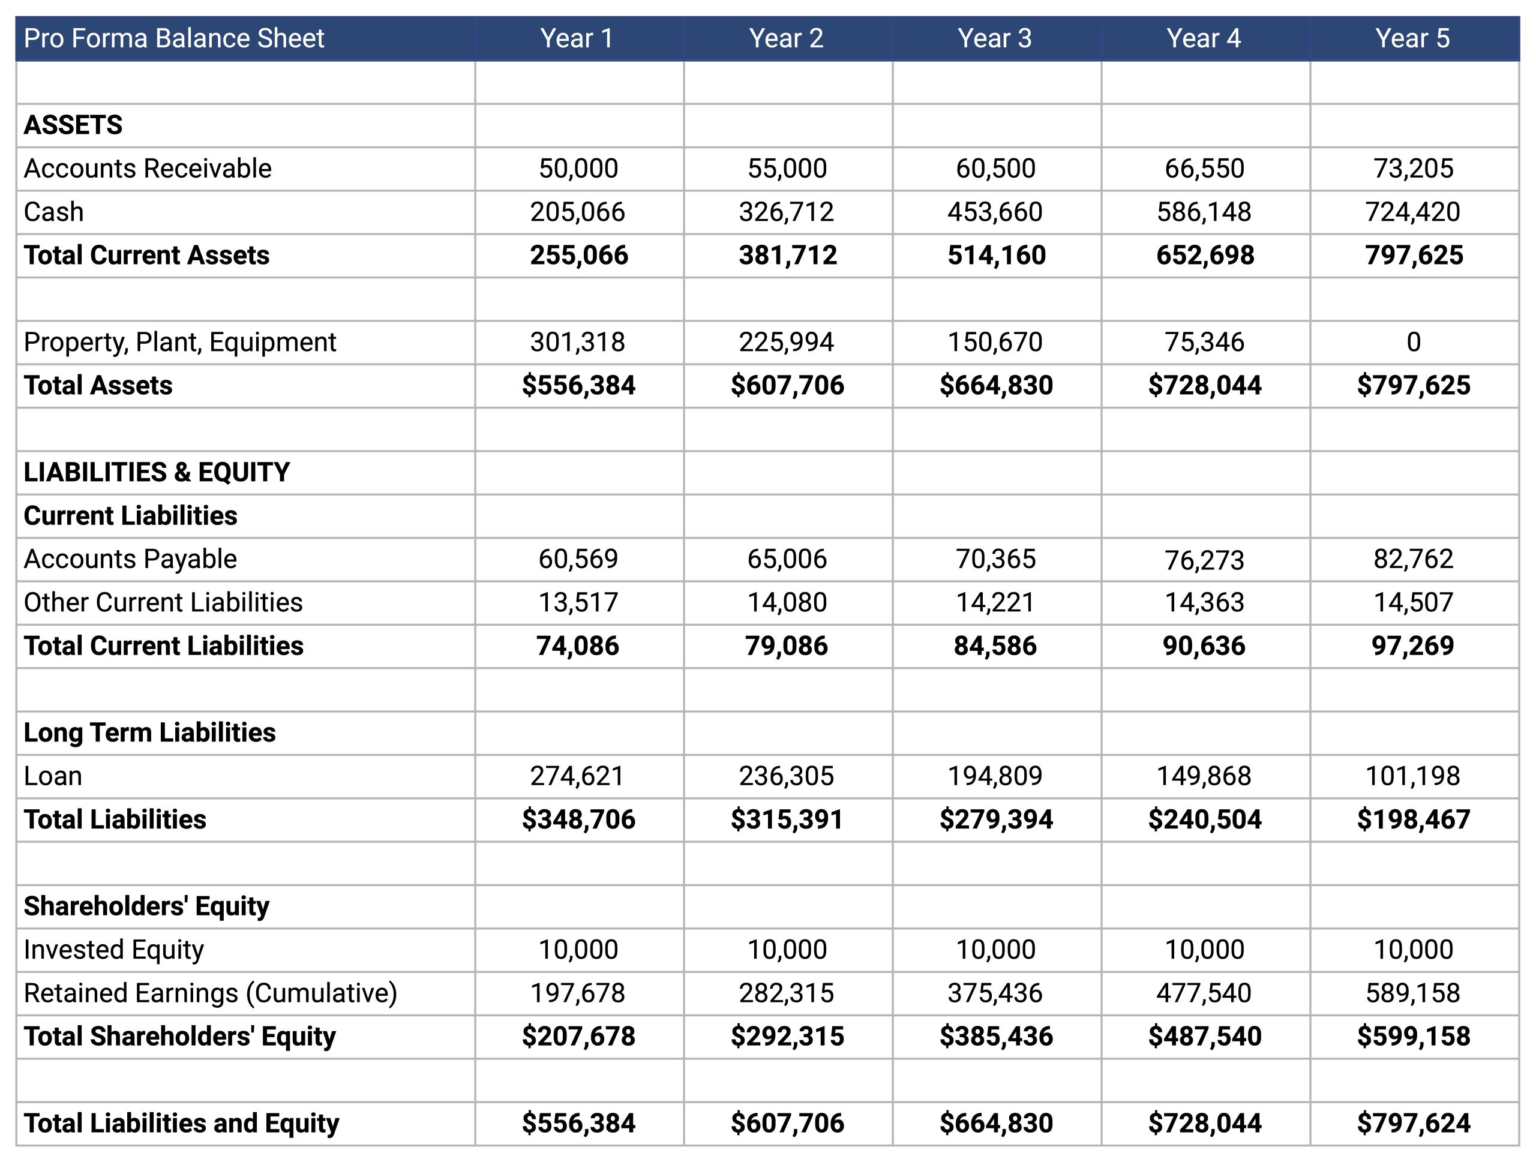Select the Year 1 Loan value 274,621
1536x1168 pixels.
tap(577, 776)
